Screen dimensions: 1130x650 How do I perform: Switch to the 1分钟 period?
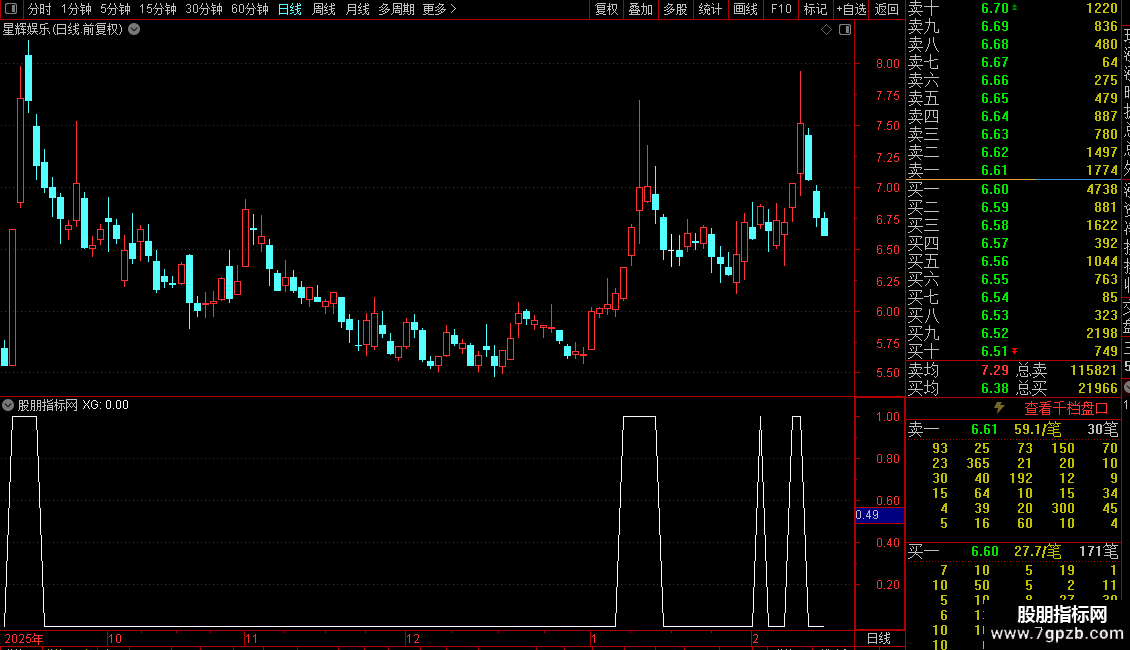click(x=76, y=9)
